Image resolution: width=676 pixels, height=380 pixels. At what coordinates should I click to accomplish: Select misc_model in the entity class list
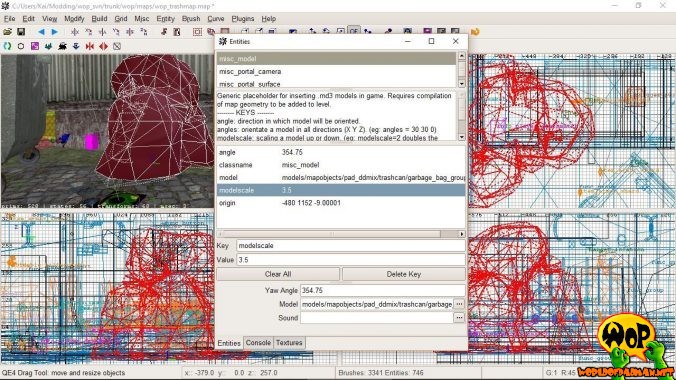[336, 59]
